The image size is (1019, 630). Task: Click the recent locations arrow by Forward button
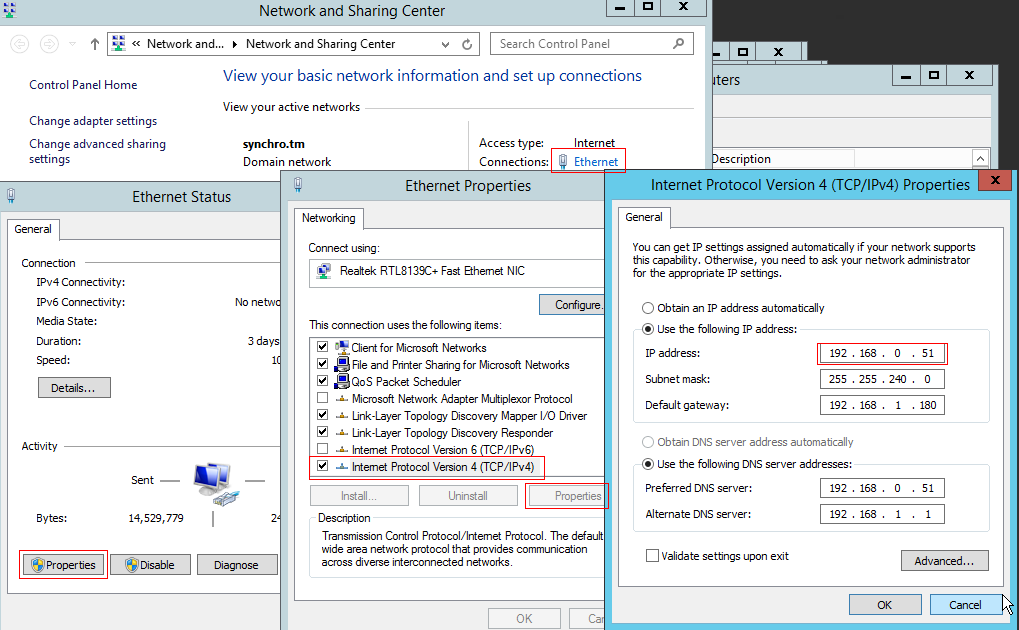72,44
